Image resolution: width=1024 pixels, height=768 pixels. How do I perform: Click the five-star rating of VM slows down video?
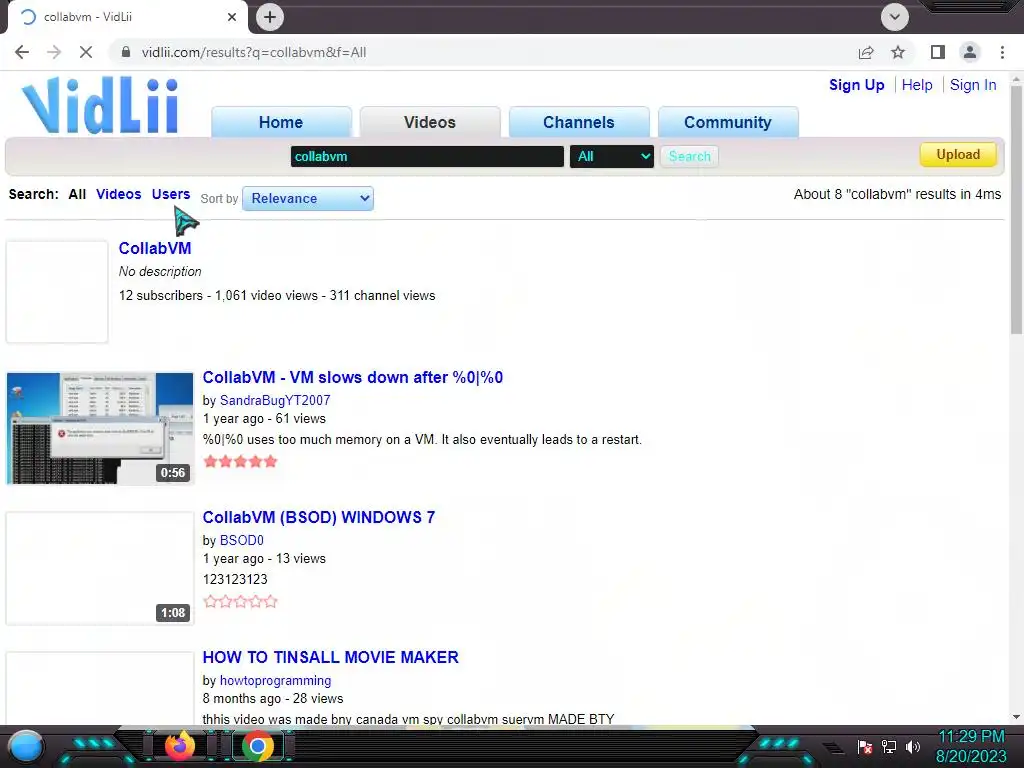pyautogui.click(x=240, y=462)
